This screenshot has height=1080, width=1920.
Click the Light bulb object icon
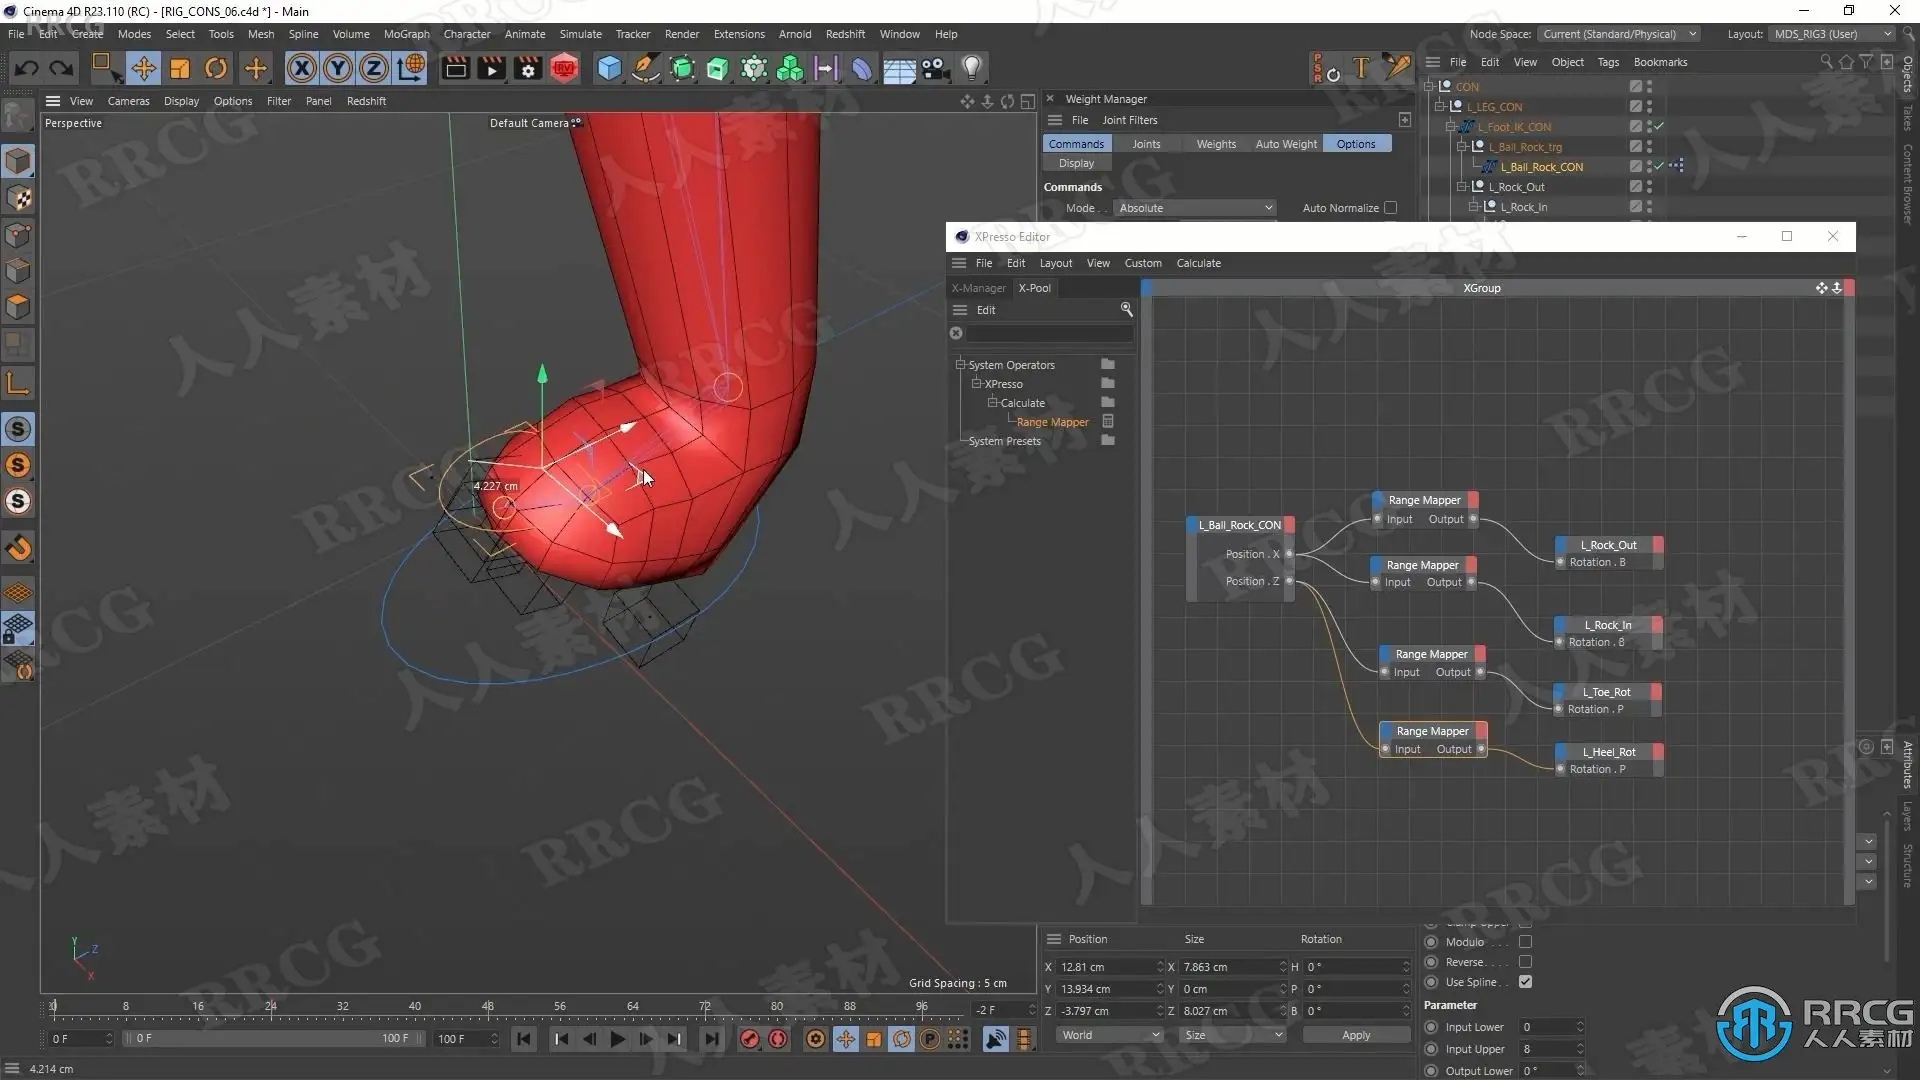point(971,68)
